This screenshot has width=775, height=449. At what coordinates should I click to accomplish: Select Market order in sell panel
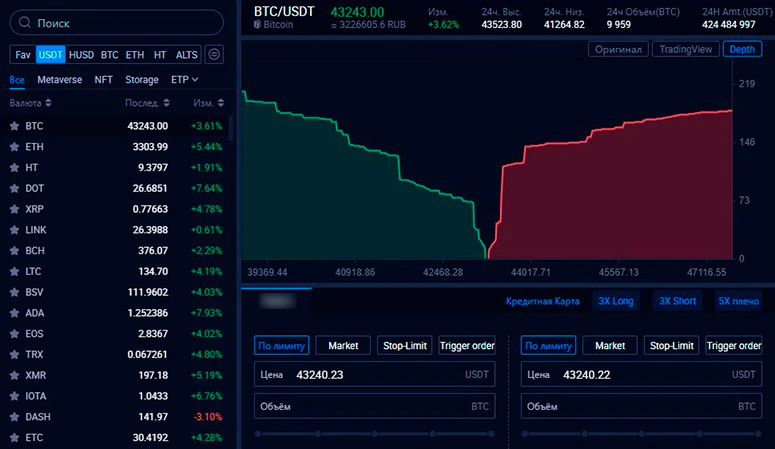click(610, 346)
